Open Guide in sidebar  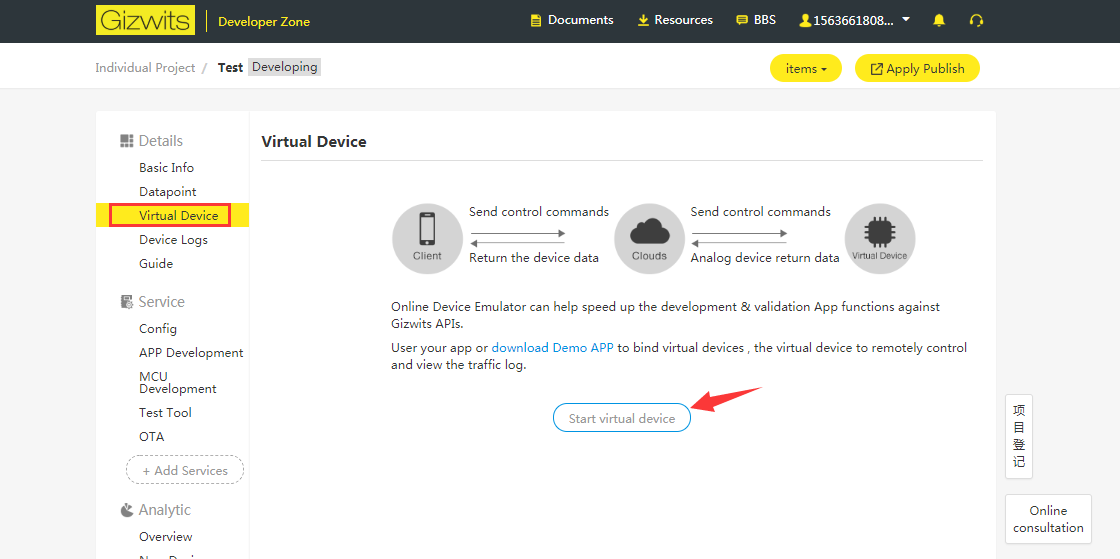click(x=156, y=263)
